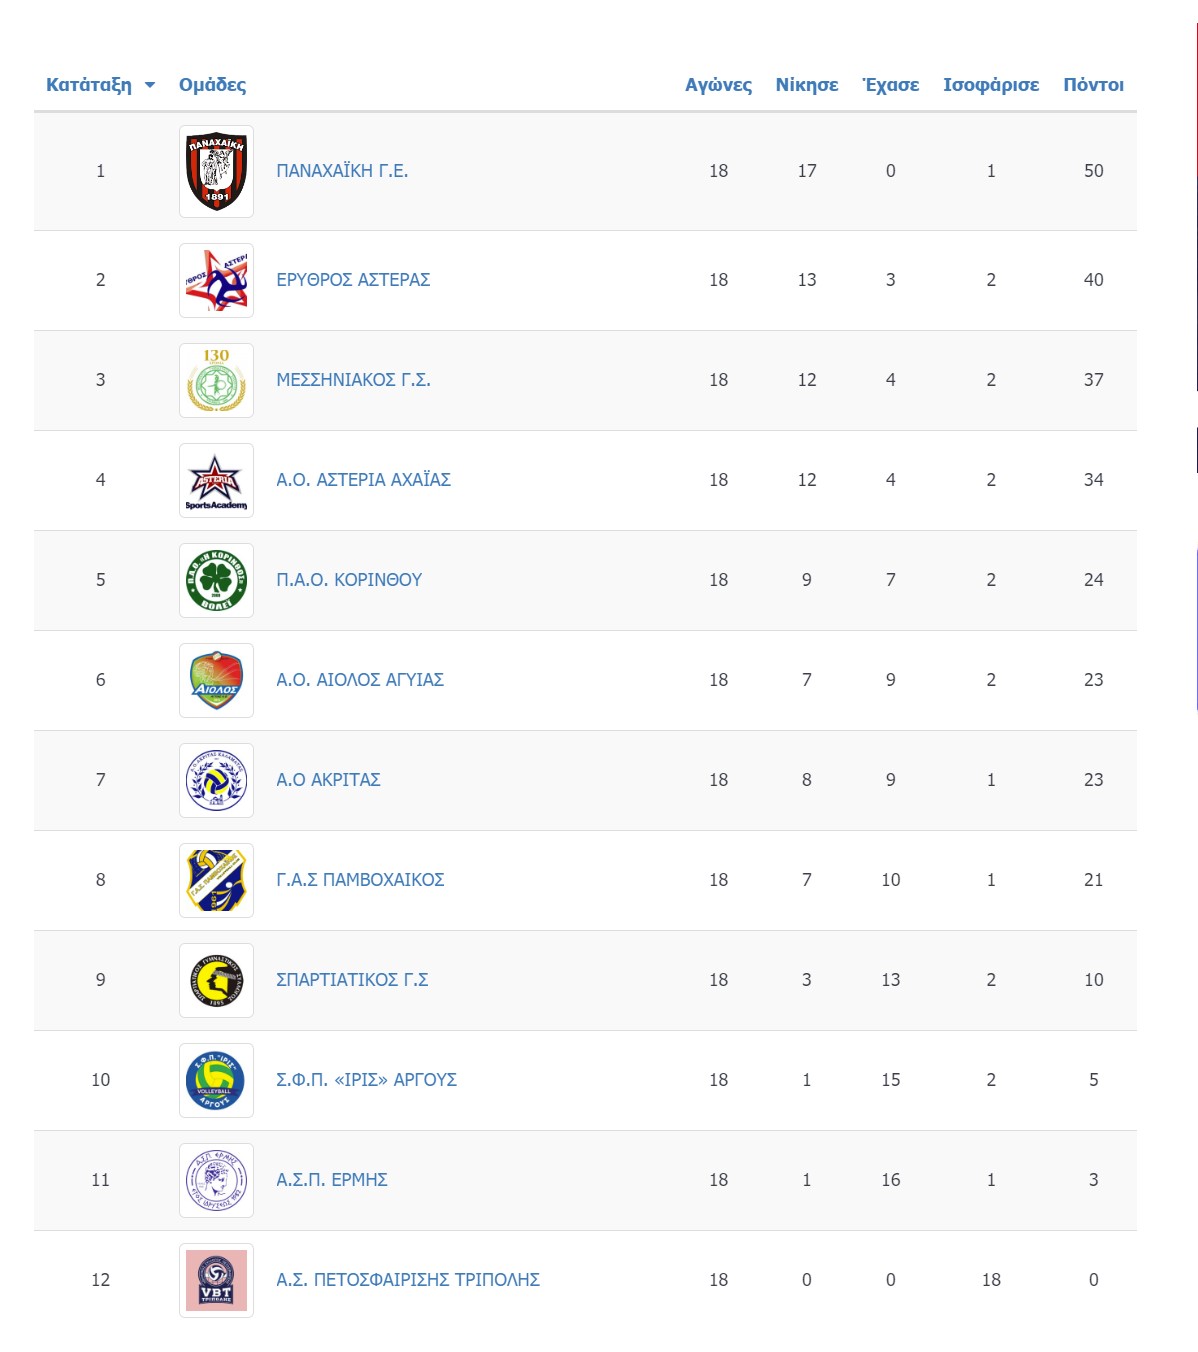The image size is (1198, 1352).
Task: Sort table by Κατάταξη dropdown arrow
Action: pos(150,85)
